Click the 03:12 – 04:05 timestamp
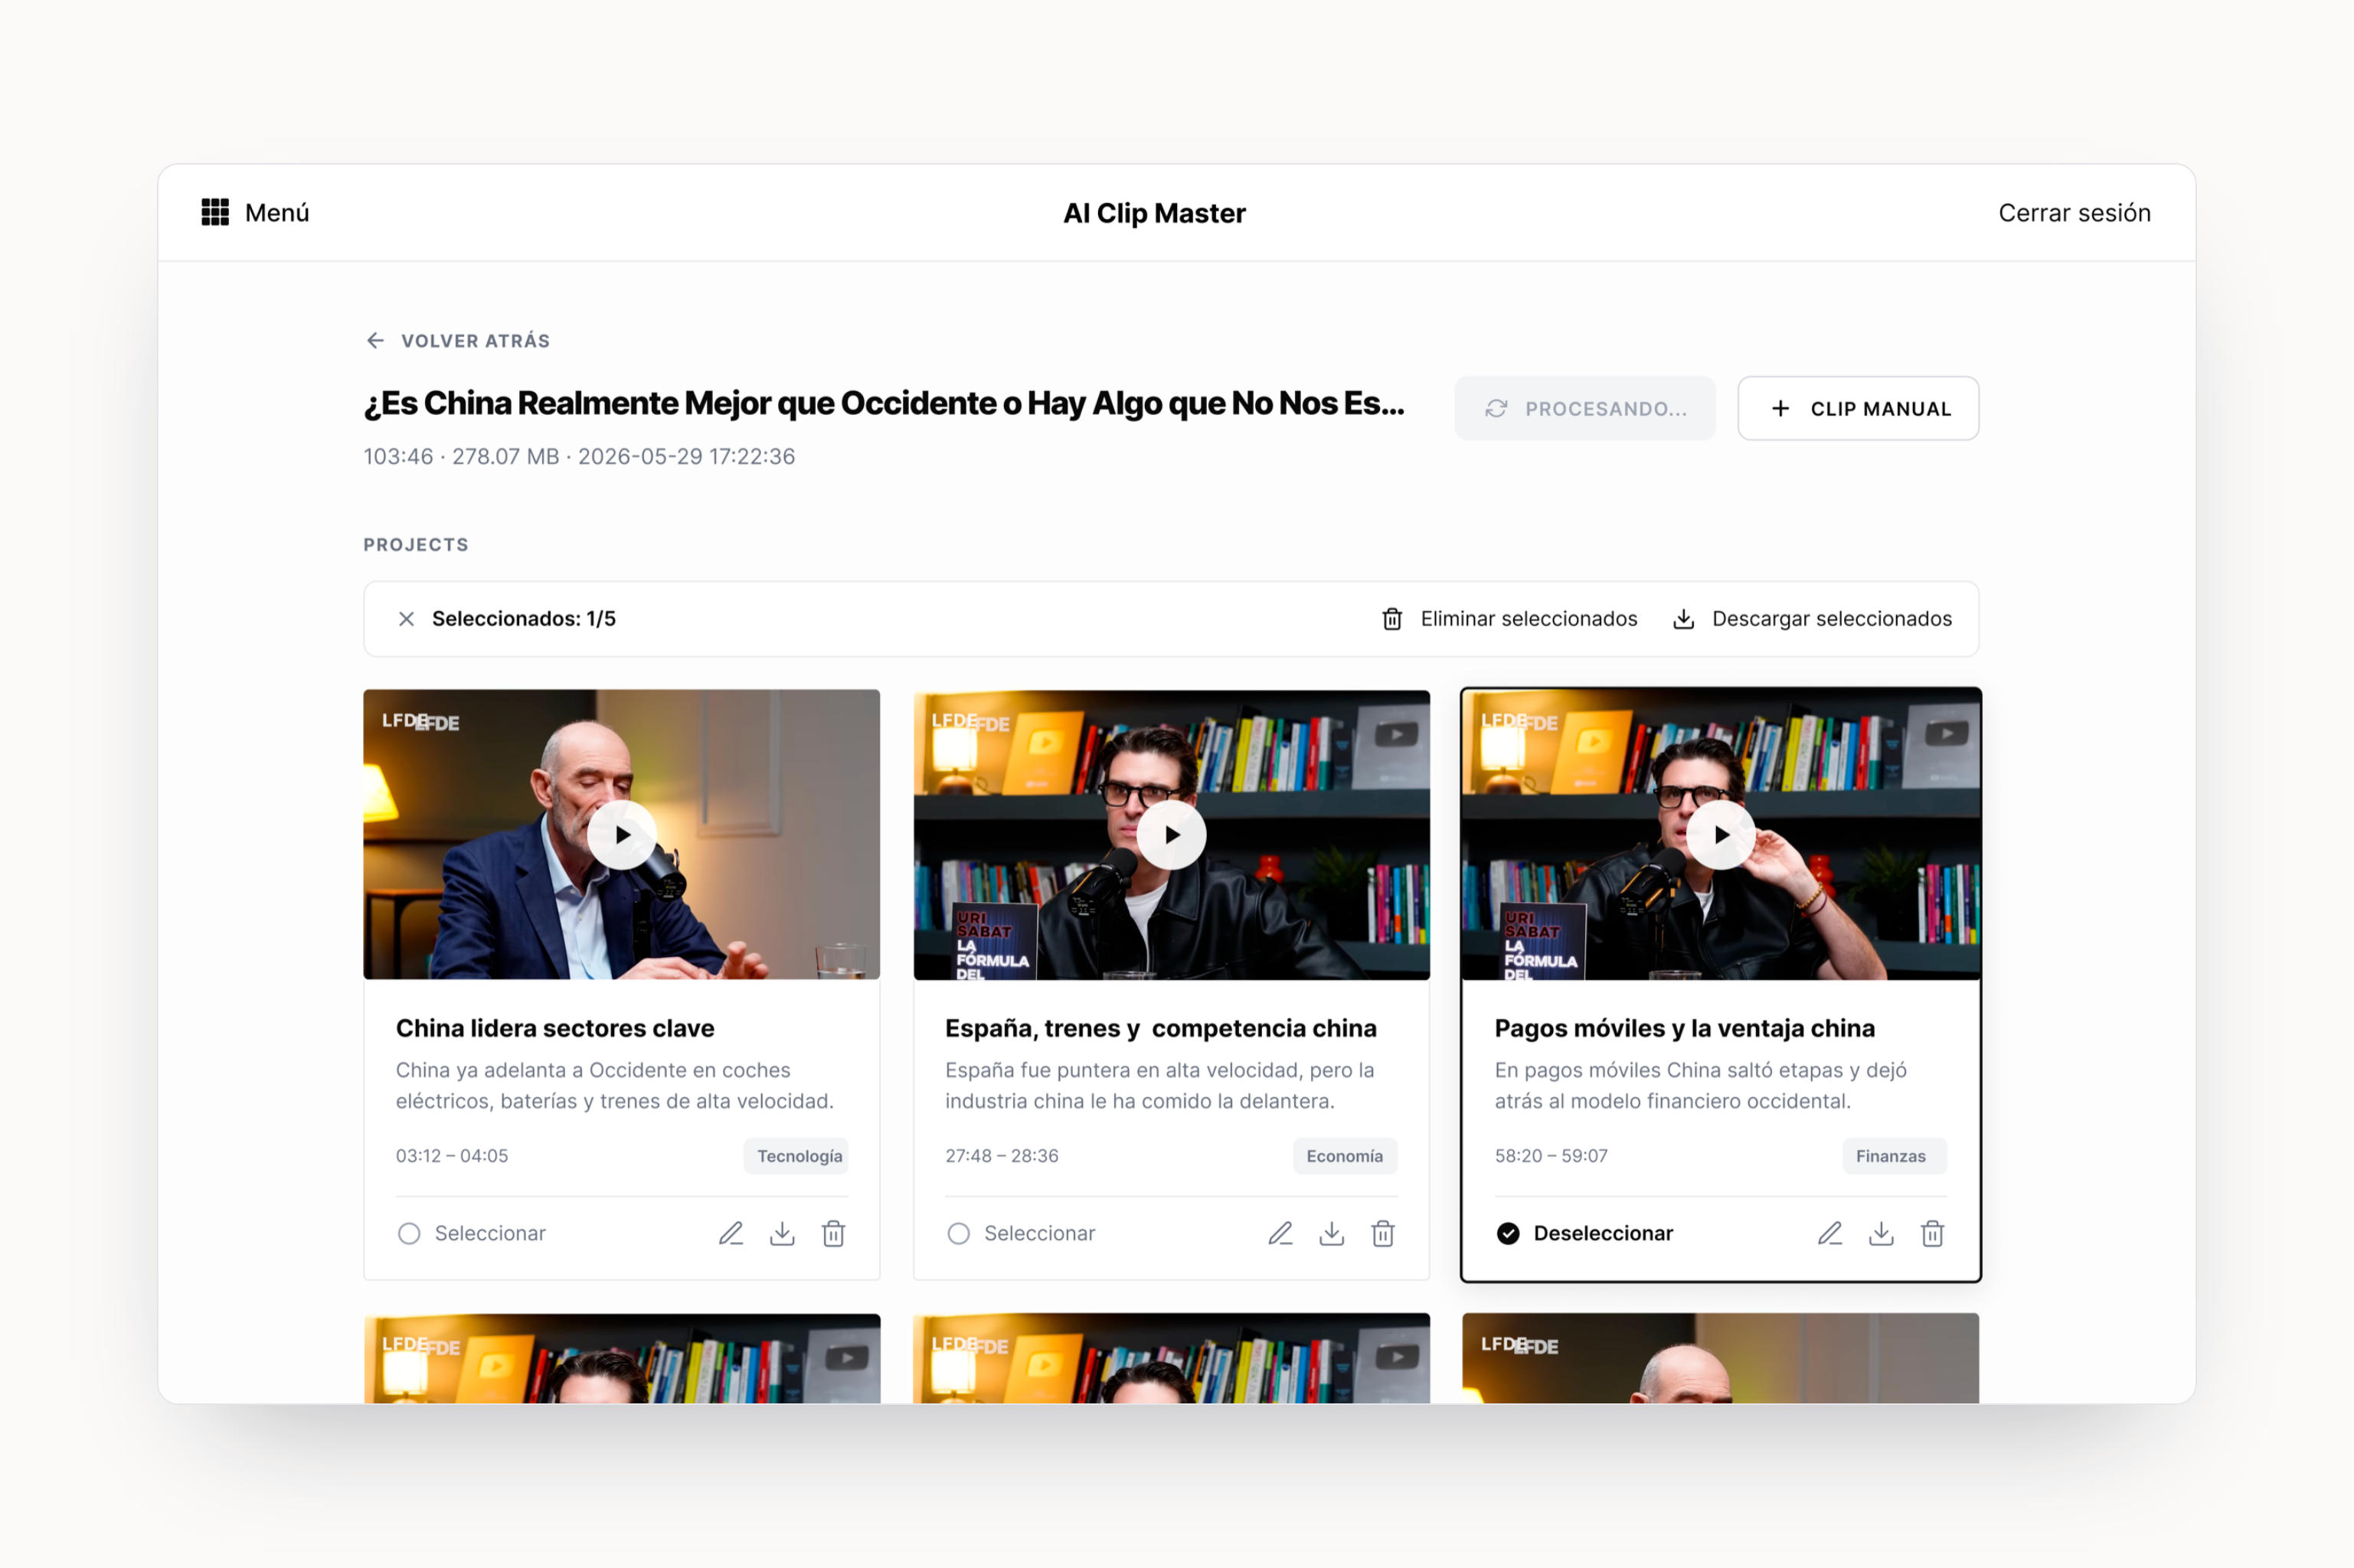 (x=452, y=1156)
